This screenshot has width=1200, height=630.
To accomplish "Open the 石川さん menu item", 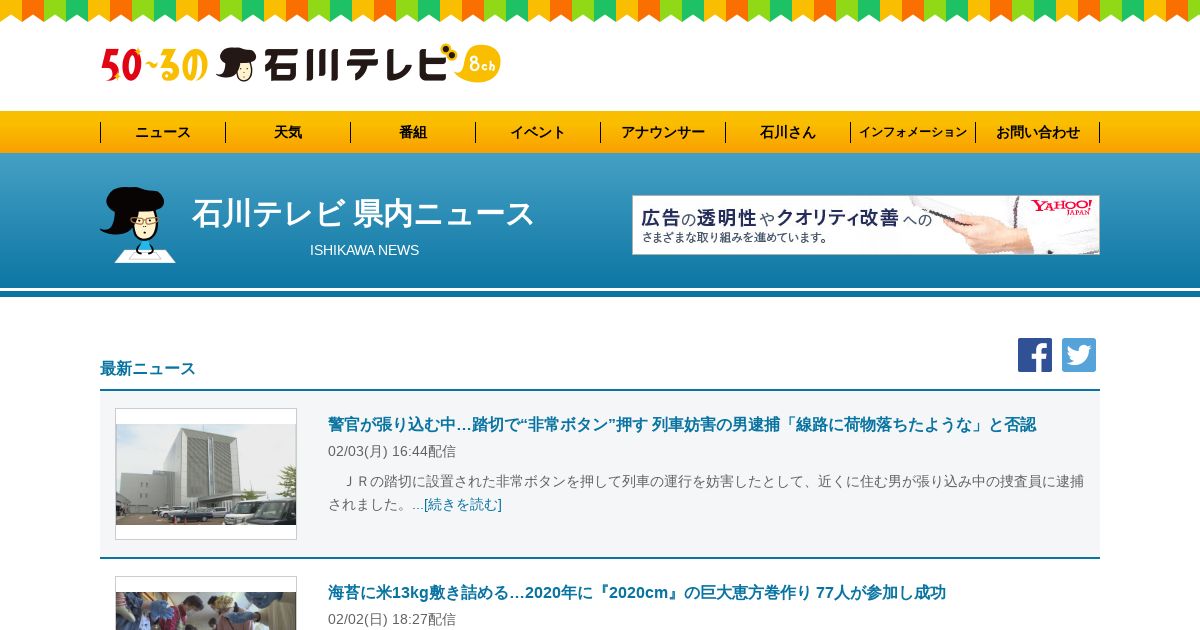I will tap(788, 132).
